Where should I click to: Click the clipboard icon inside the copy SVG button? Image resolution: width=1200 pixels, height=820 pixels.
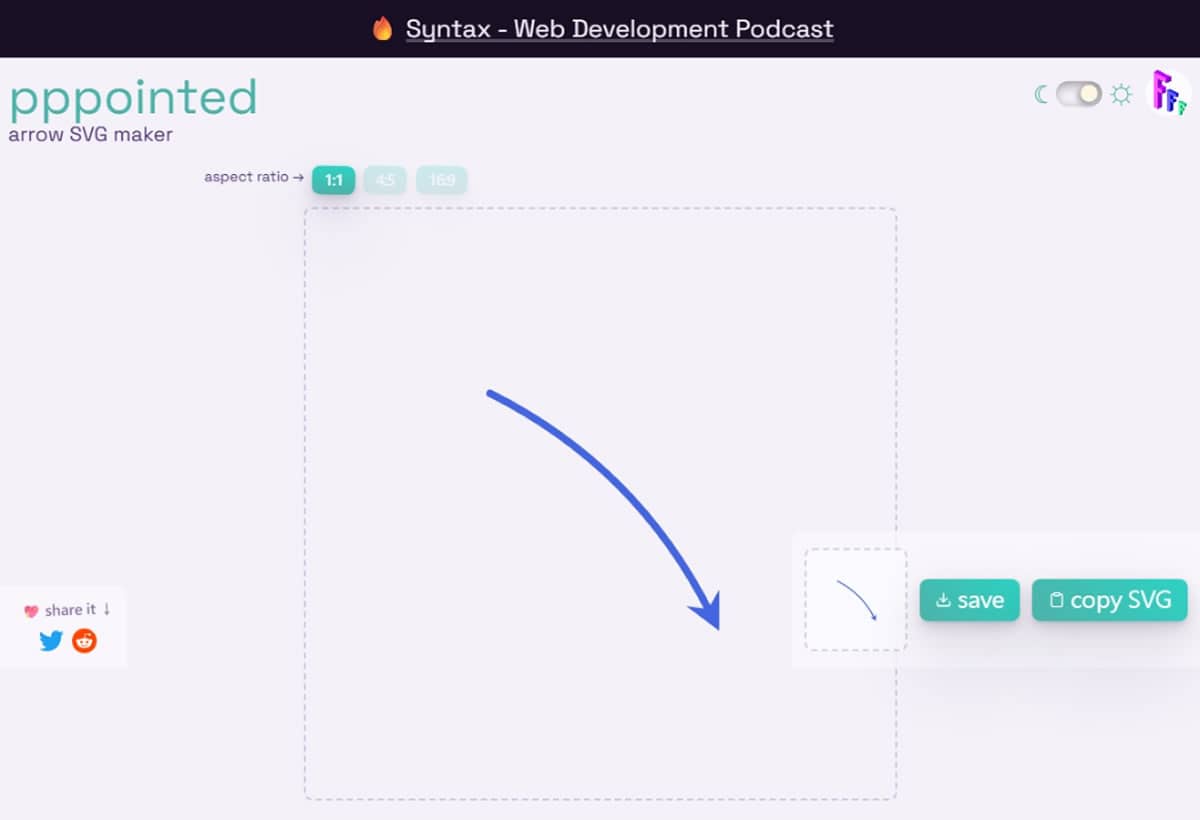point(1056,600)
